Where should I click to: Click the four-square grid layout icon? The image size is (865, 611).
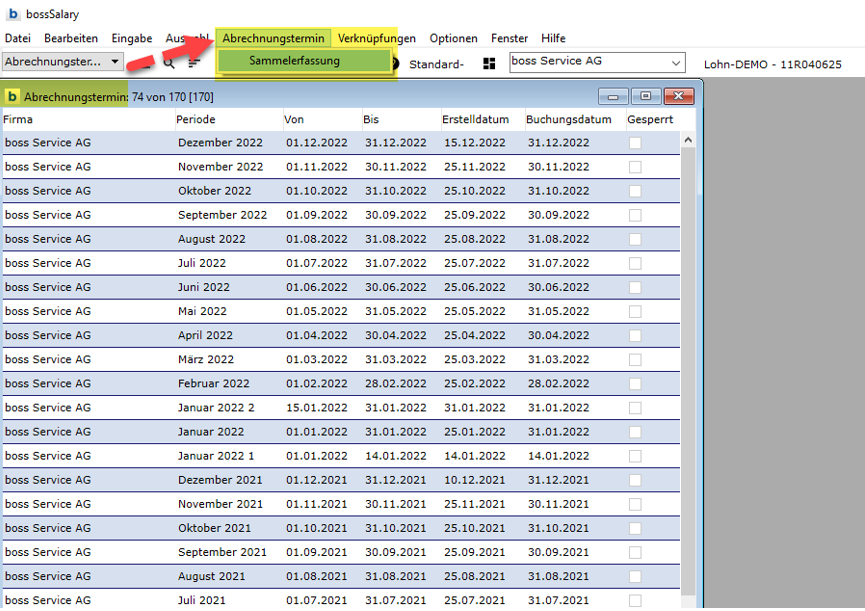[489, 64]
